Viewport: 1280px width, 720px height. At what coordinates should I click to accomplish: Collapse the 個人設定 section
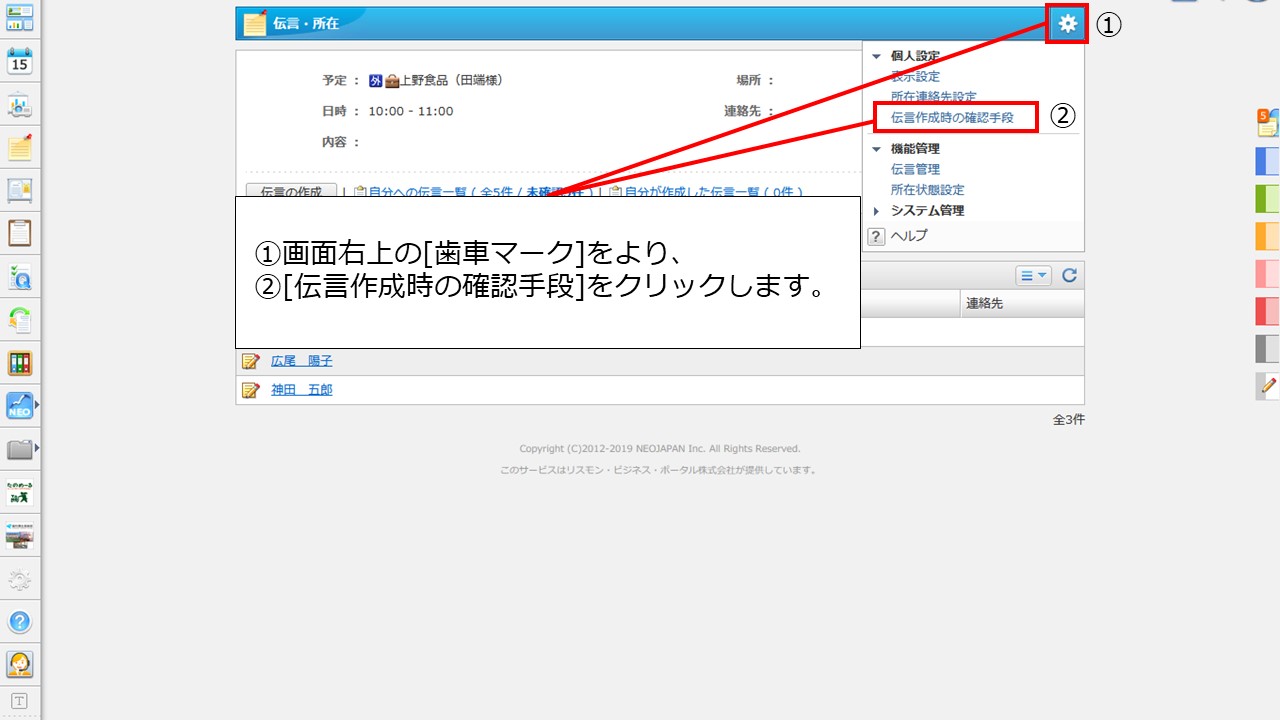pyautogui.click(x=877, y=57)
